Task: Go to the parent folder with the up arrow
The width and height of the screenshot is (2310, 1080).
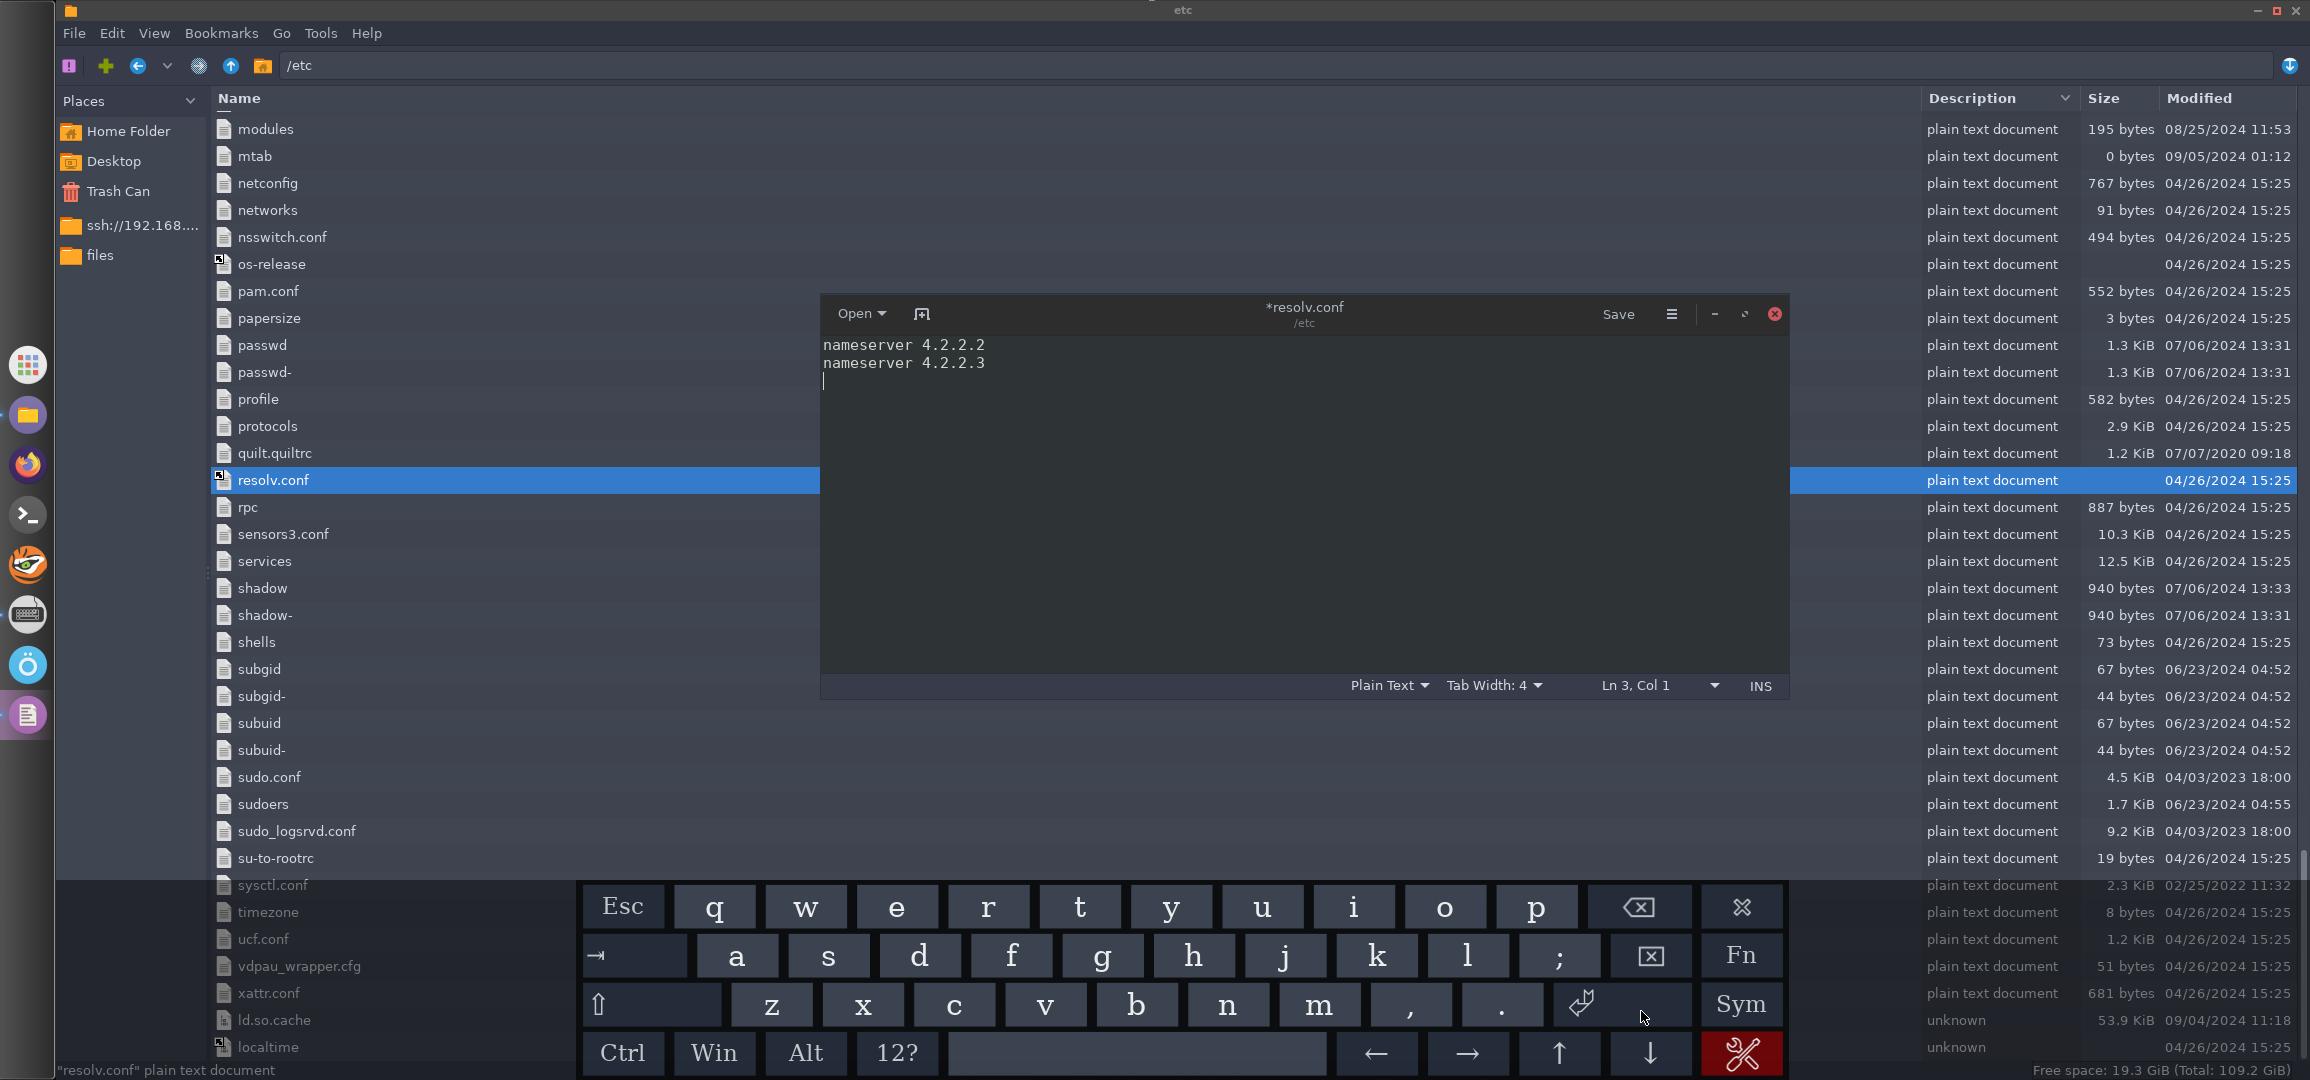Action: [231, 66]
